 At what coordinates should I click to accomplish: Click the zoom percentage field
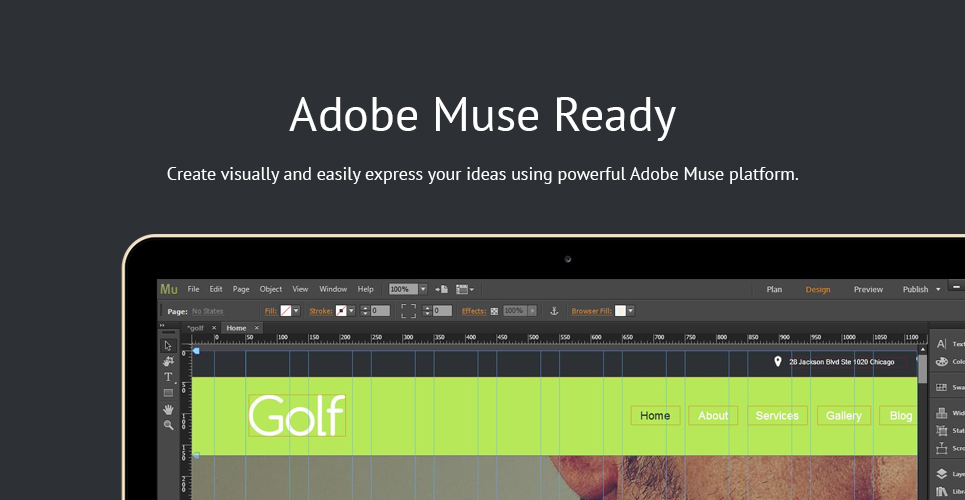tap(403, 289)
